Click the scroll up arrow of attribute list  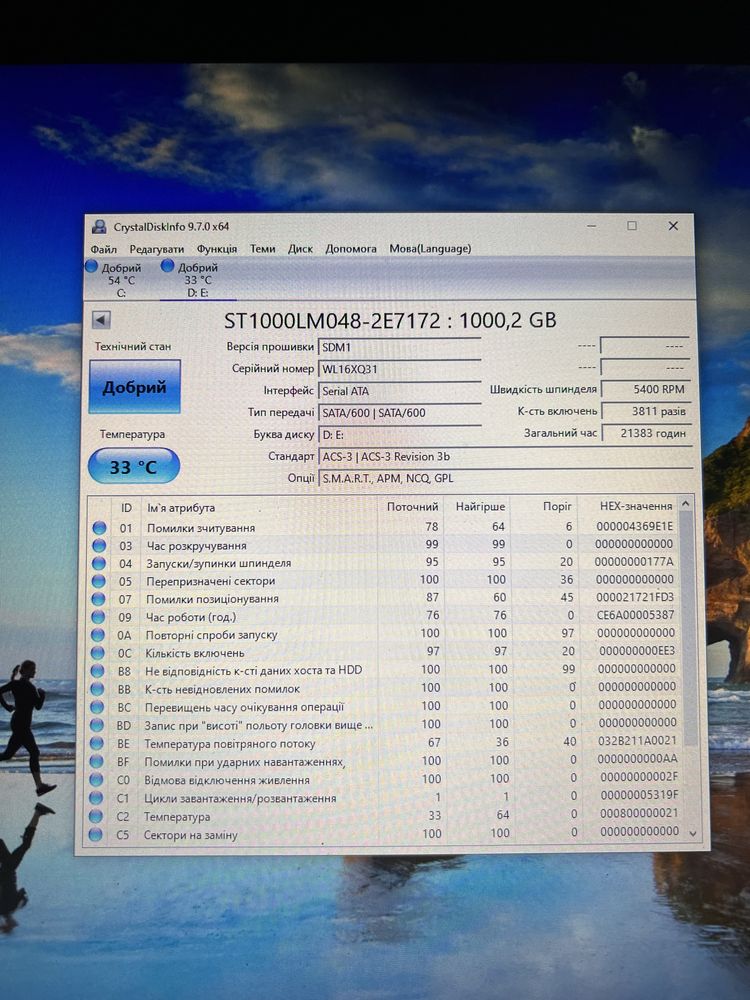click(686, 504)
